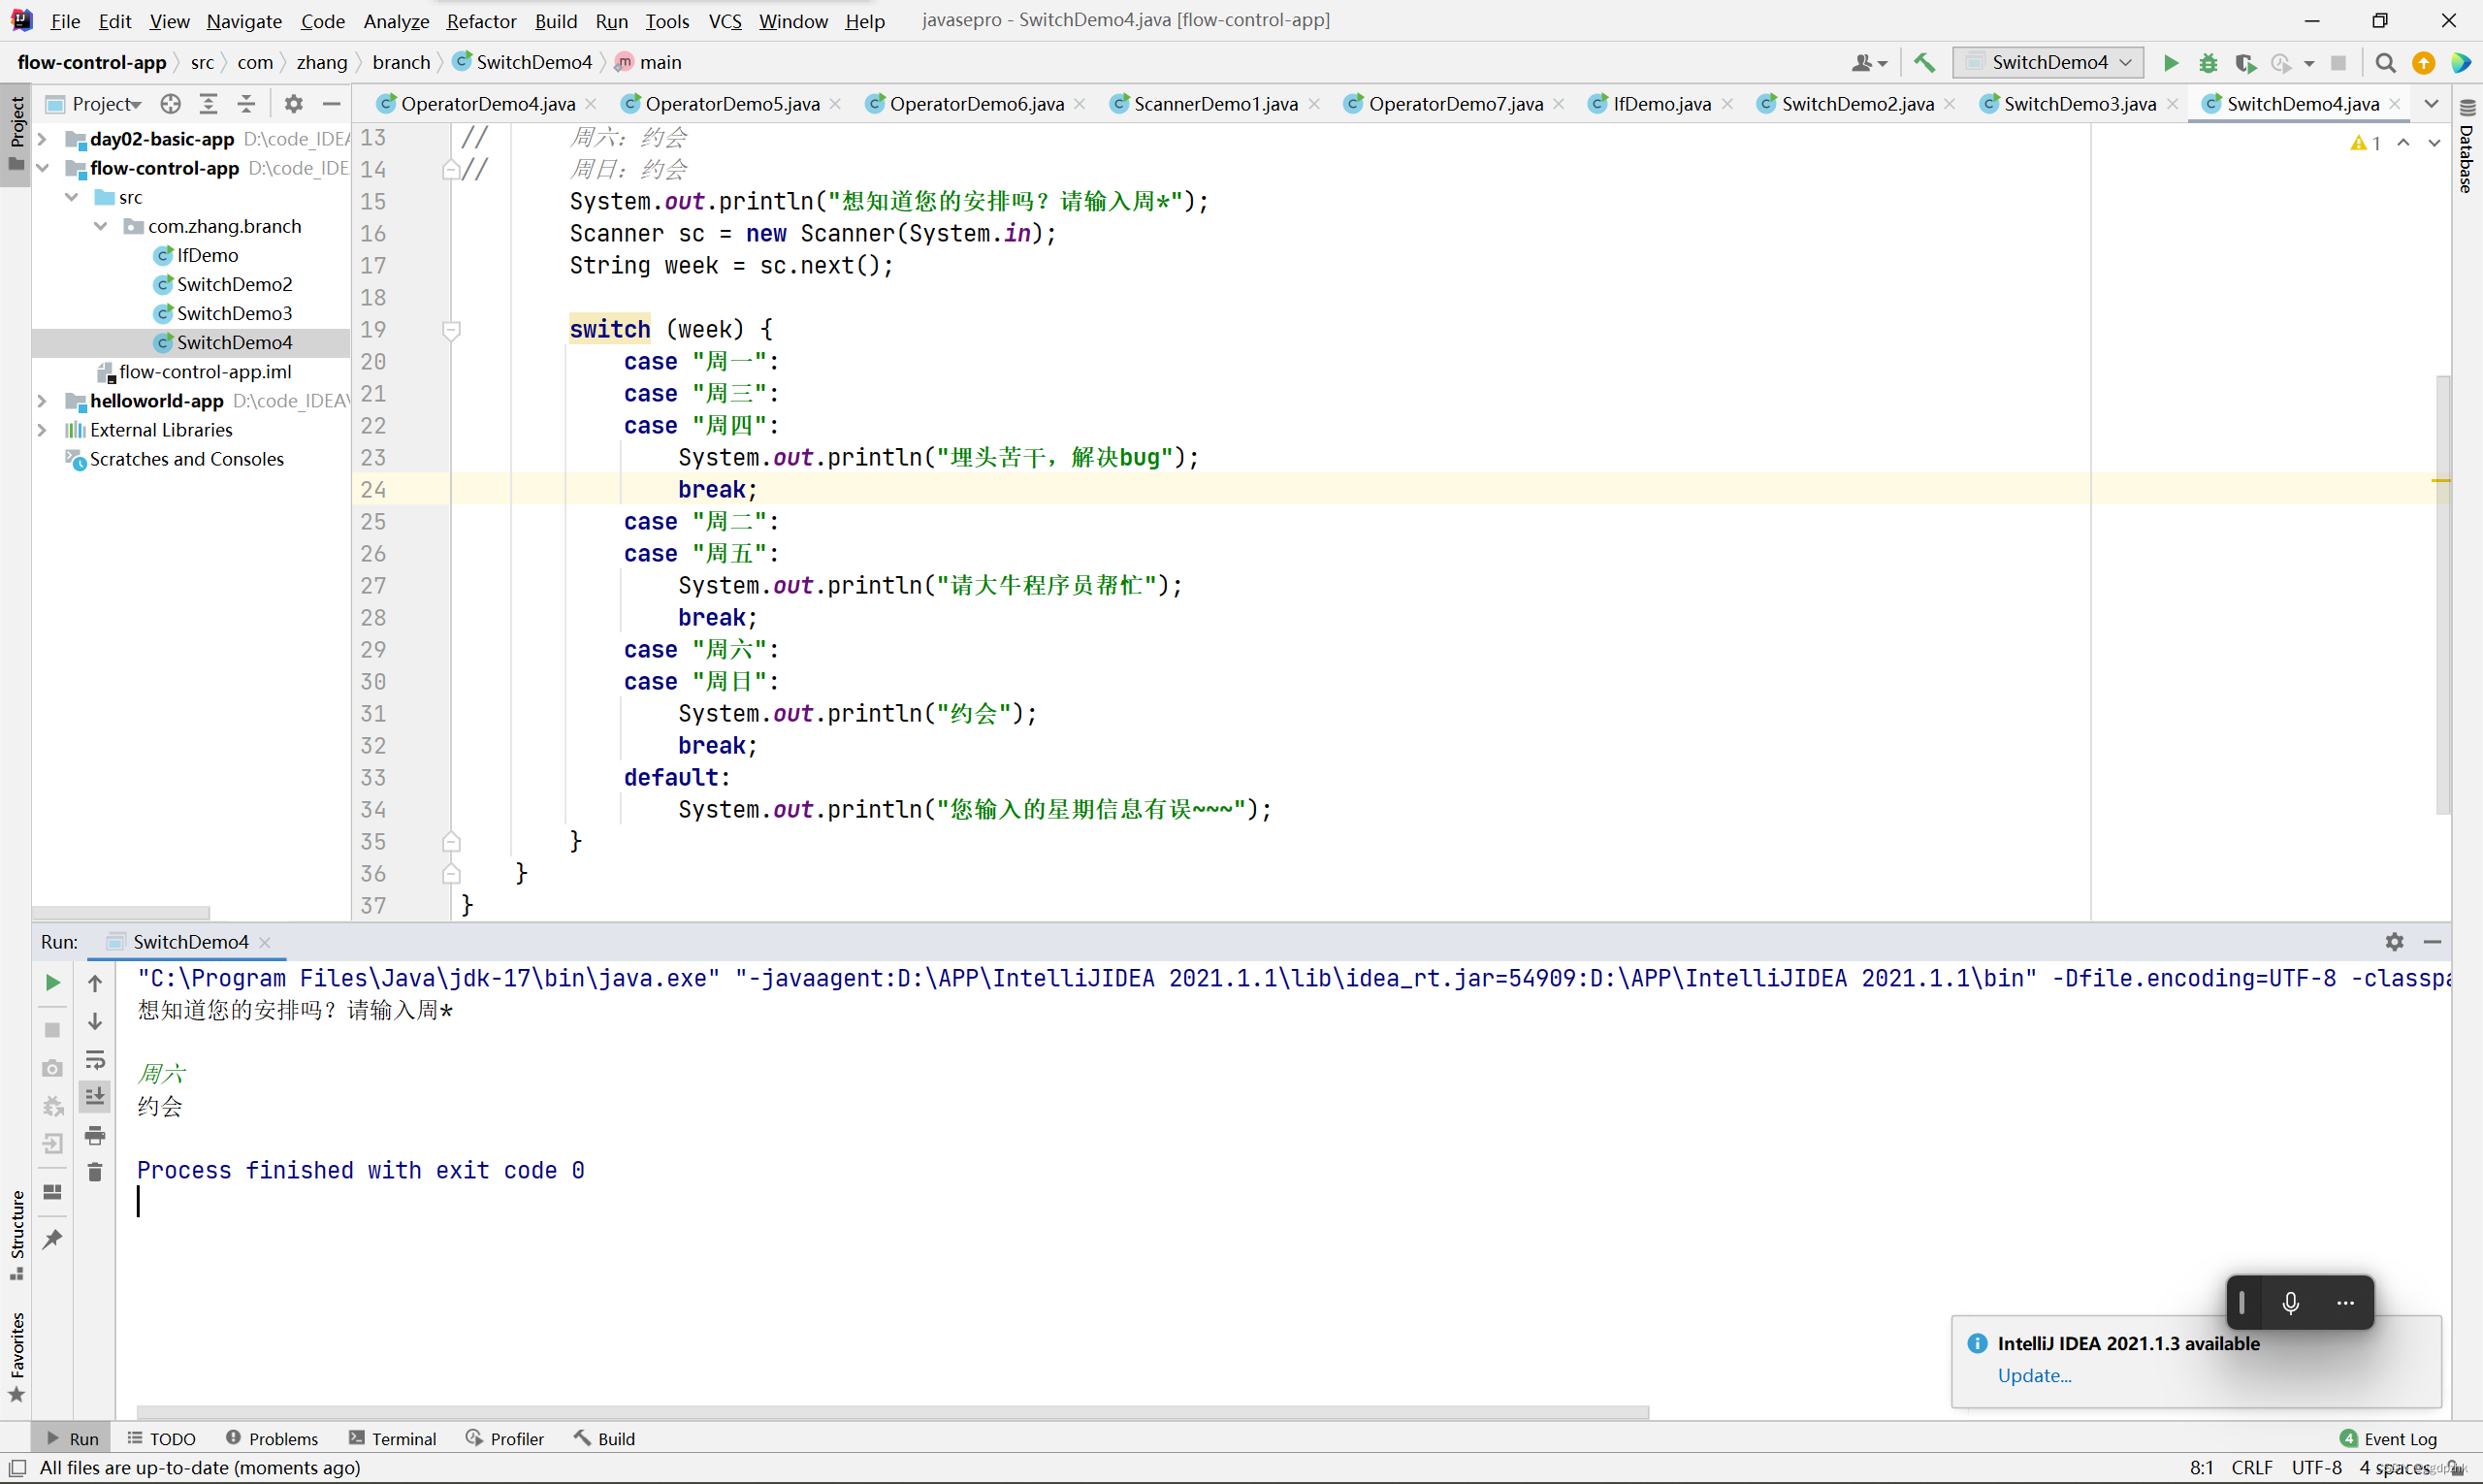Open the floating widget more options
The image size is (2483, 1484).
[2345, 1302]
